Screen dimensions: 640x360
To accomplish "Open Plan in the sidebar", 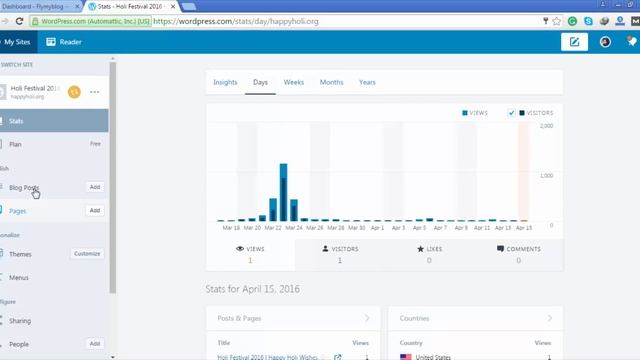I will [x=54, y=144].
